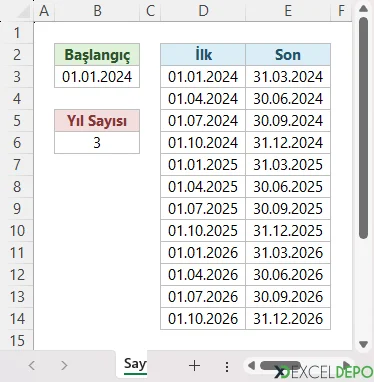Screen dimensions: 374x382
Task: Click the Başlangıç header cell
Action: tap(97, 54)
